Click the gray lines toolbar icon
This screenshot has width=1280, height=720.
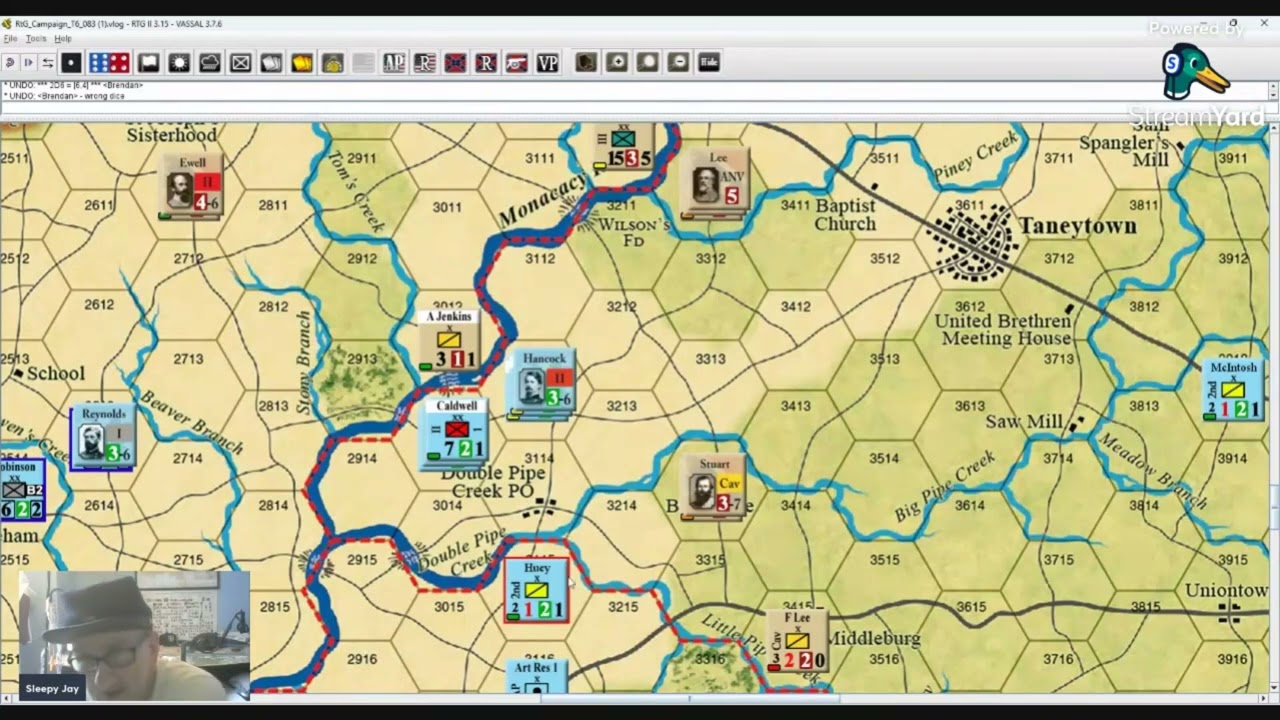[363, 63]
